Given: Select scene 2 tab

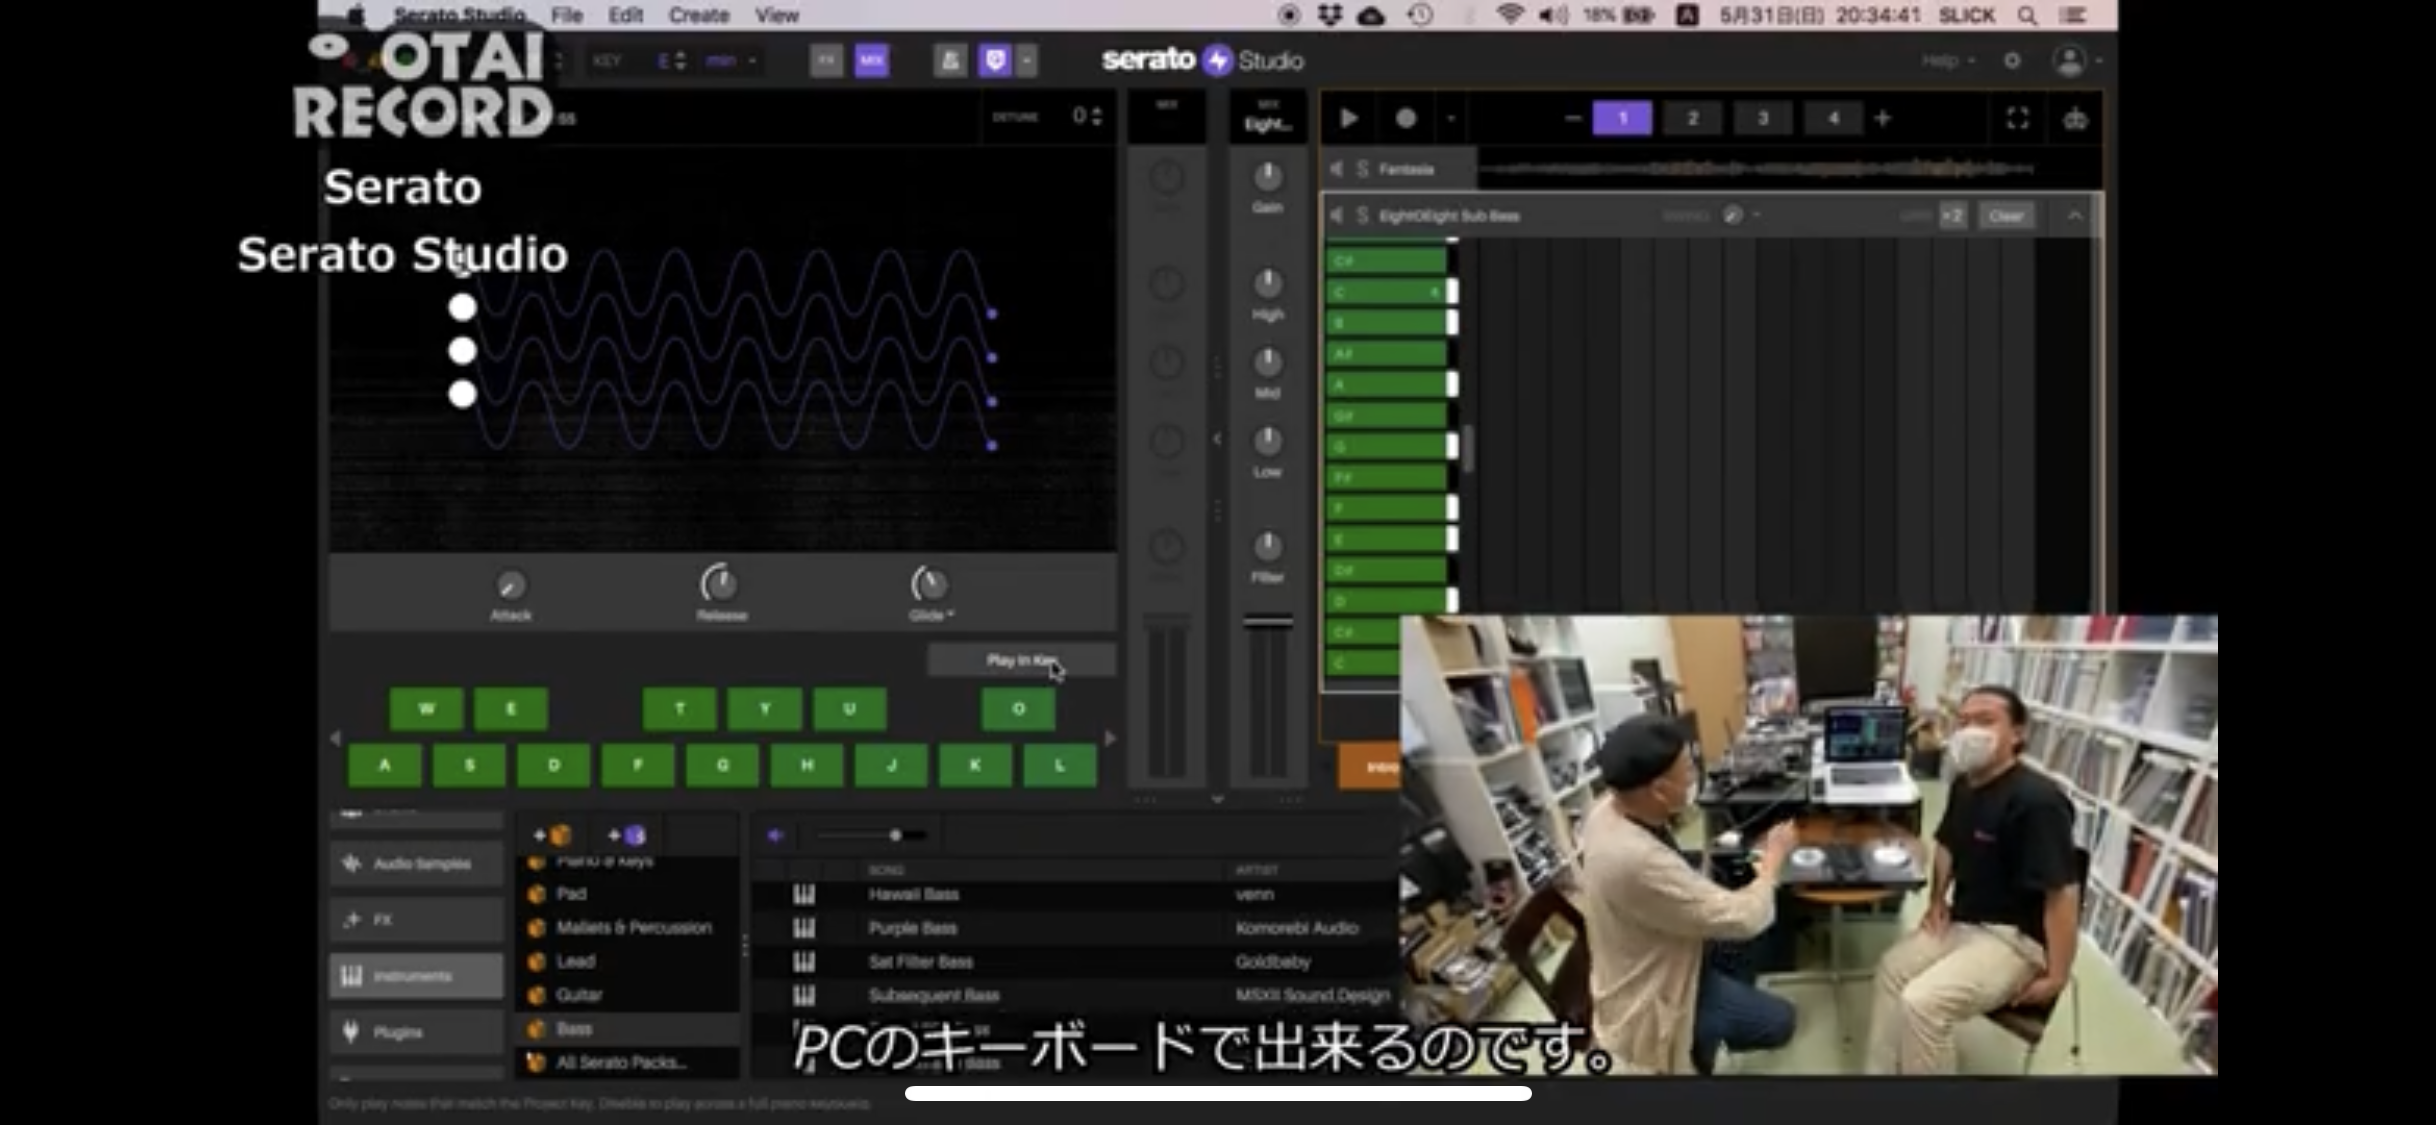Looking at the screenshot, I should tap(1692, 118).
